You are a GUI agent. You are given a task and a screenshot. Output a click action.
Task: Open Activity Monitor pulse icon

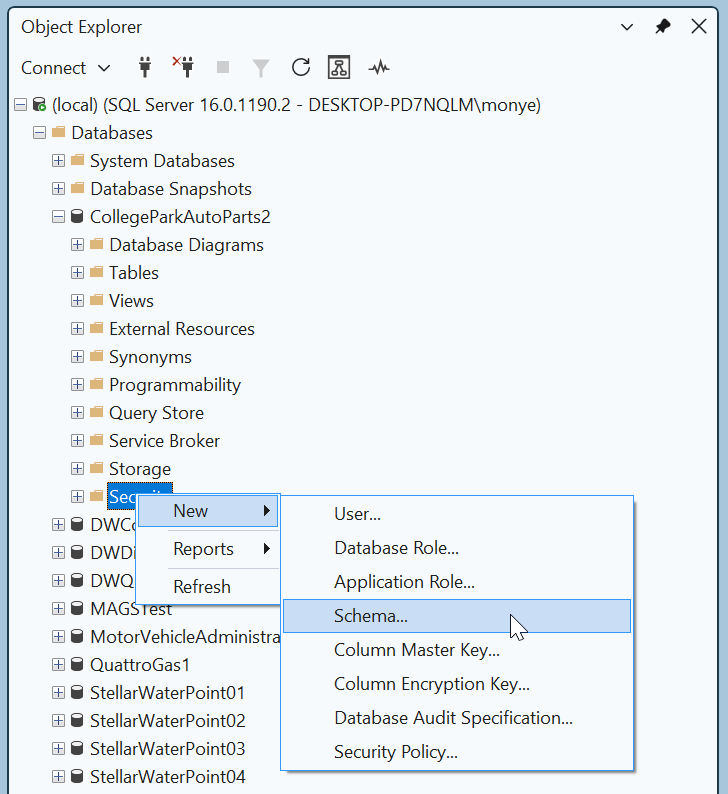click(x=379, y=67)
